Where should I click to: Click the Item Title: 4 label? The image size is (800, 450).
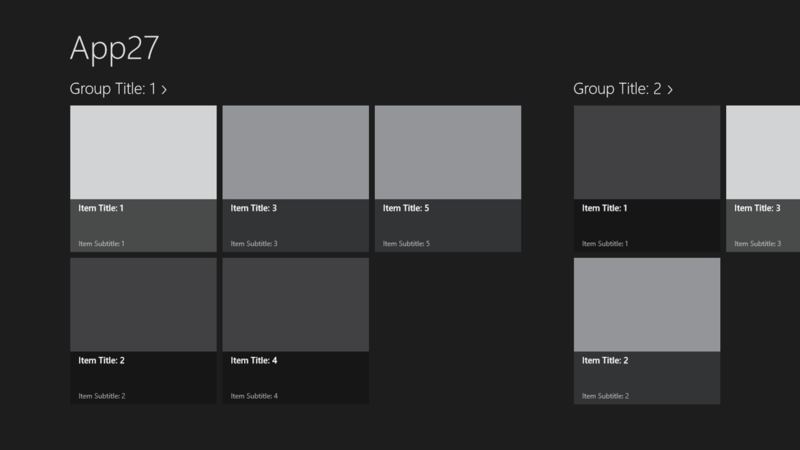[254, 361]
